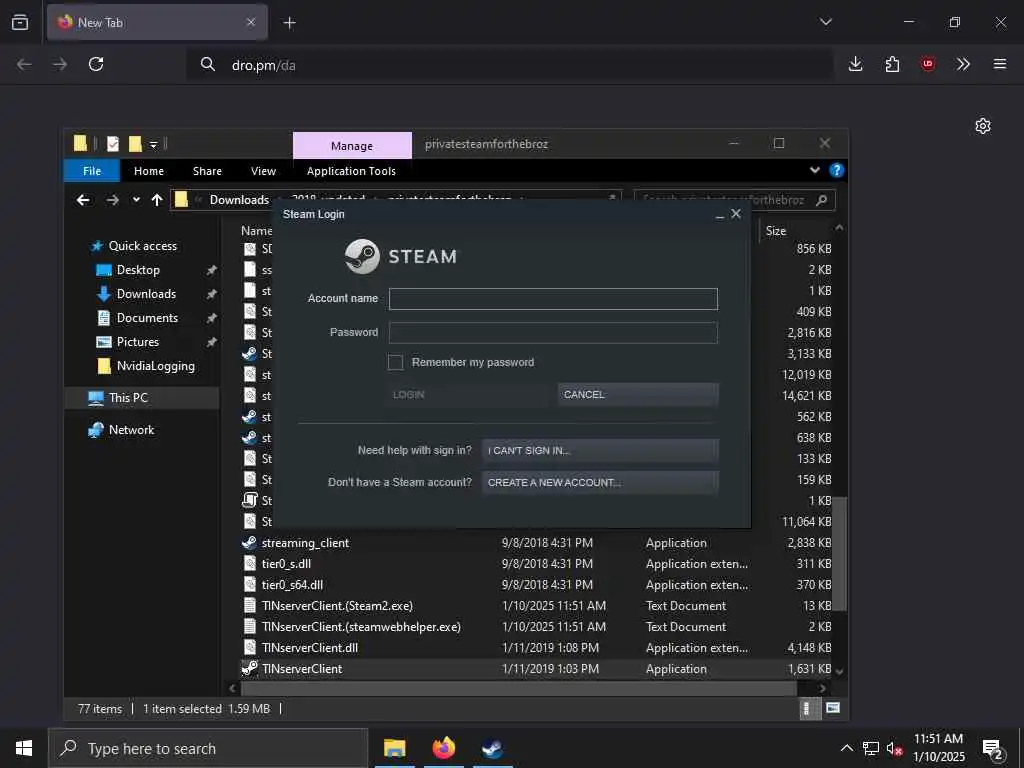Switch to the Home ribbon tab
1024x768 pixels.
point(149,171)
